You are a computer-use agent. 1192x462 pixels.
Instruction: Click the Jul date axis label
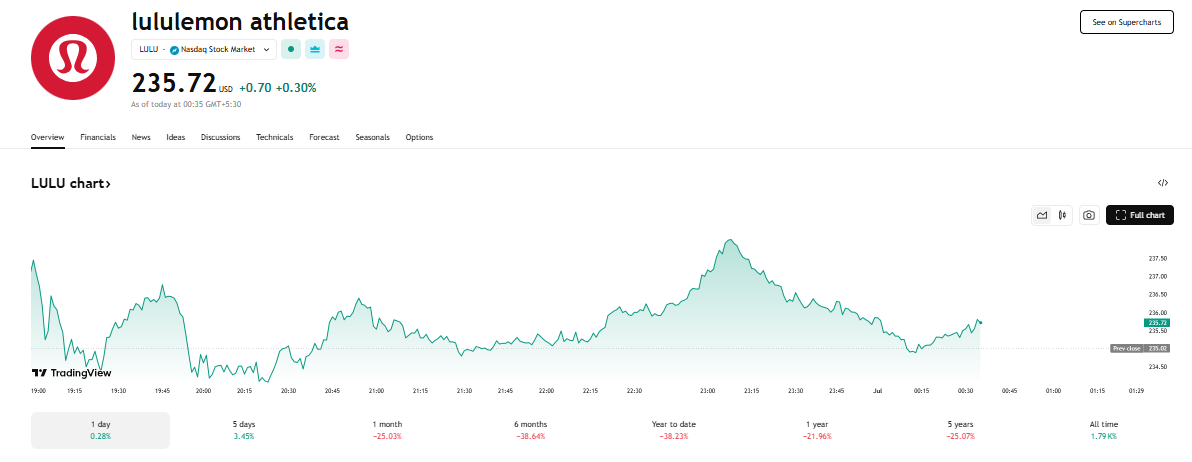click(x=877, y=391)
